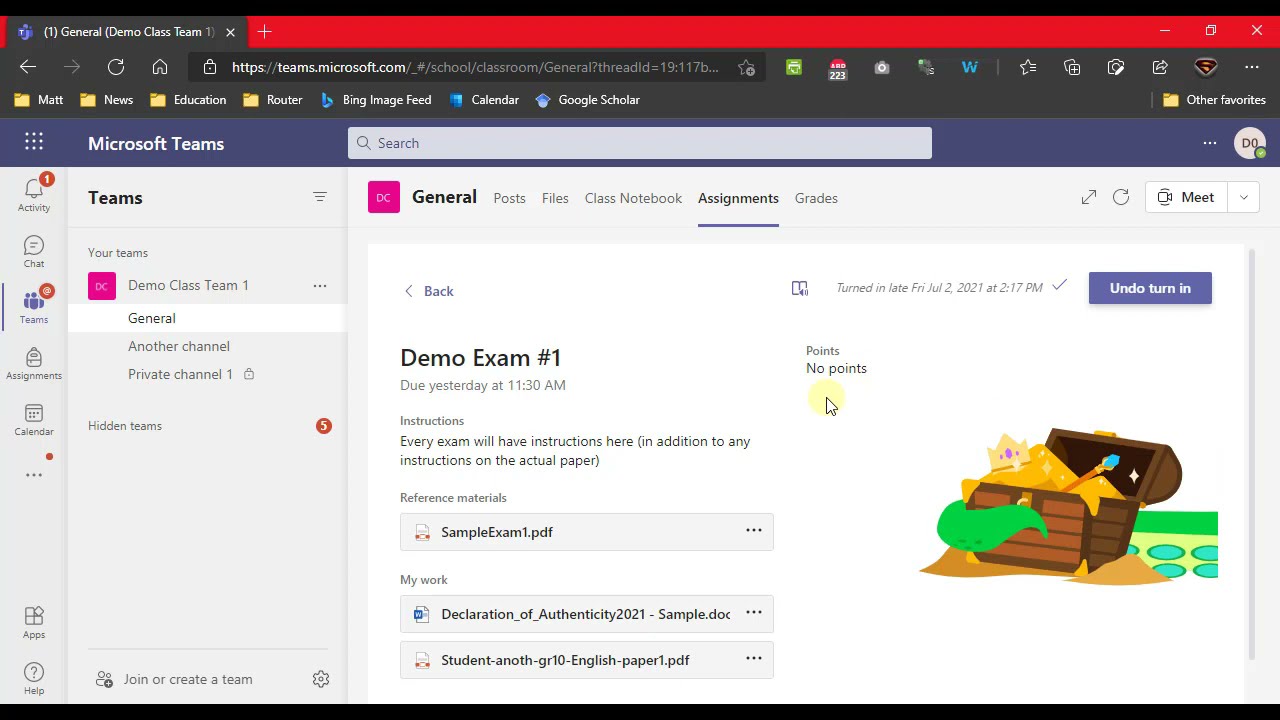Image resolution: width=1280 pixels, height=720 pixels.
Task: Open the app launcher waffle grid
Action: (34, 142)
